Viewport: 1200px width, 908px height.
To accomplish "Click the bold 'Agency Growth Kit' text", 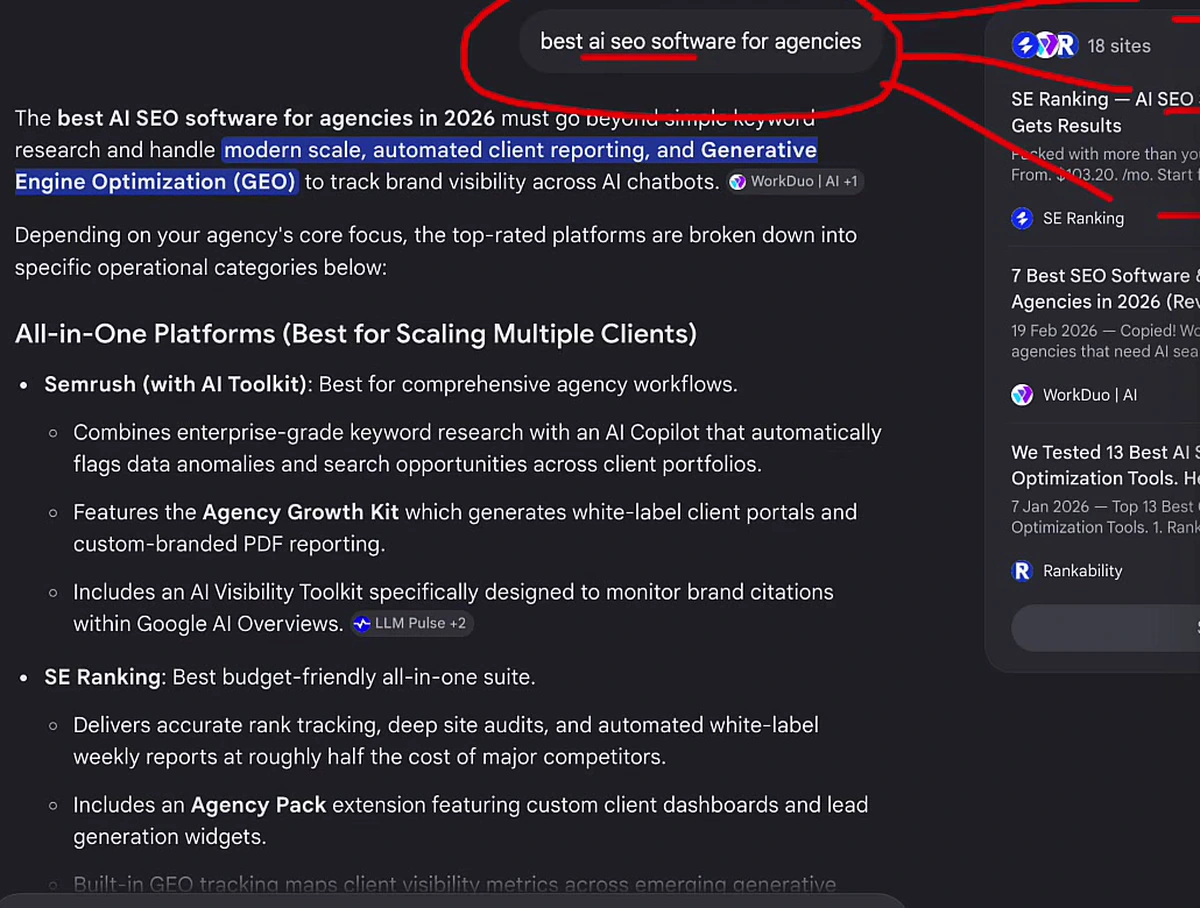I will pos(300,512).
